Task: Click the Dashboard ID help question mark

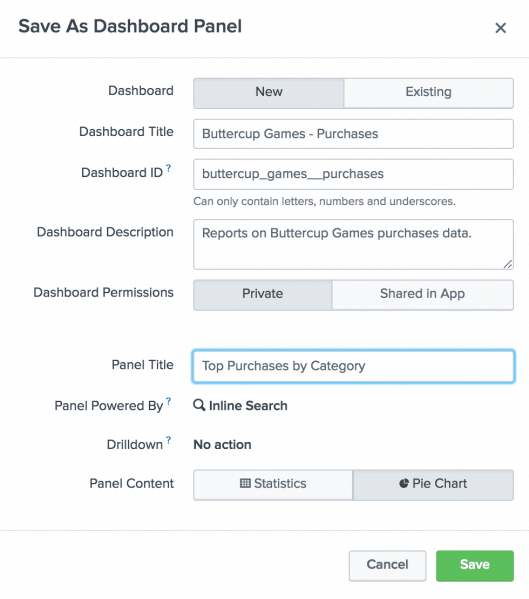Action: pos(168,168)
